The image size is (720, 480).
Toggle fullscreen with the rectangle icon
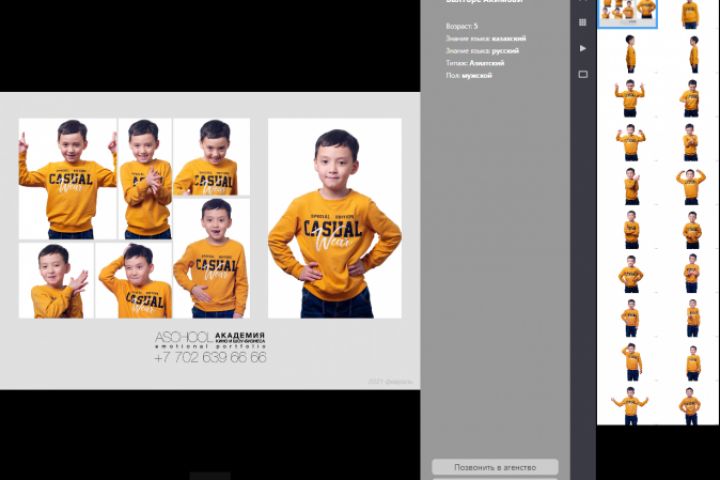coord(583,74)
